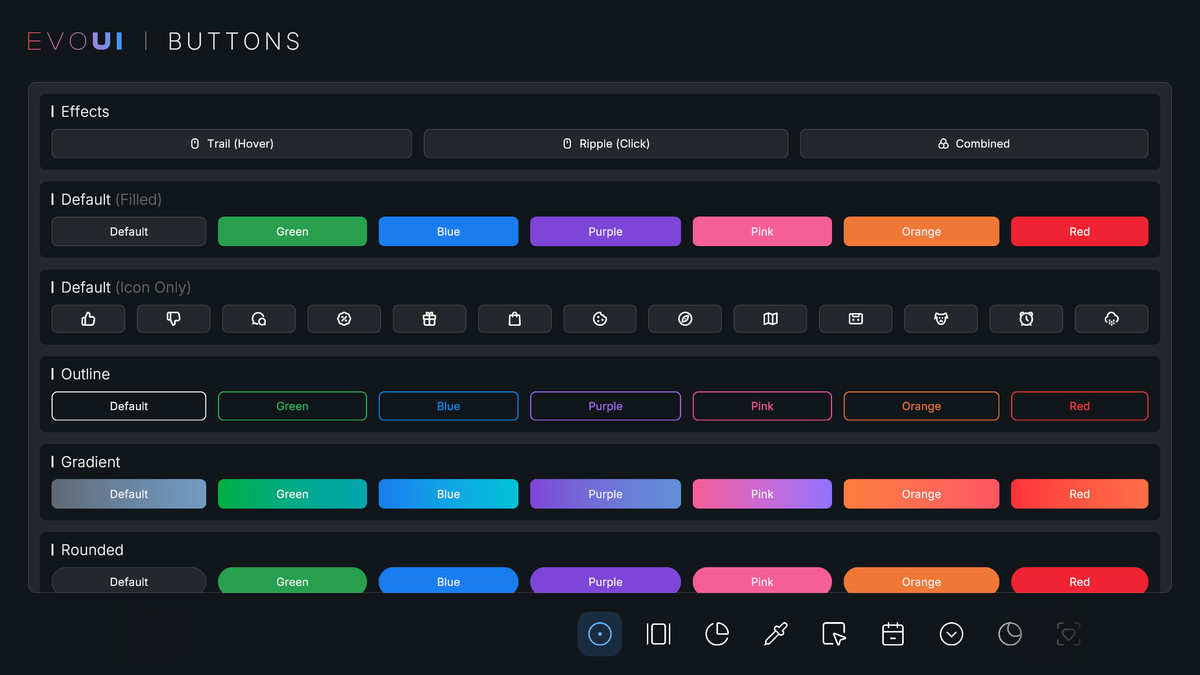This screenshot has height=675, width=1200.
Task: Click the rounded Pink button
Action: (762, 581)
